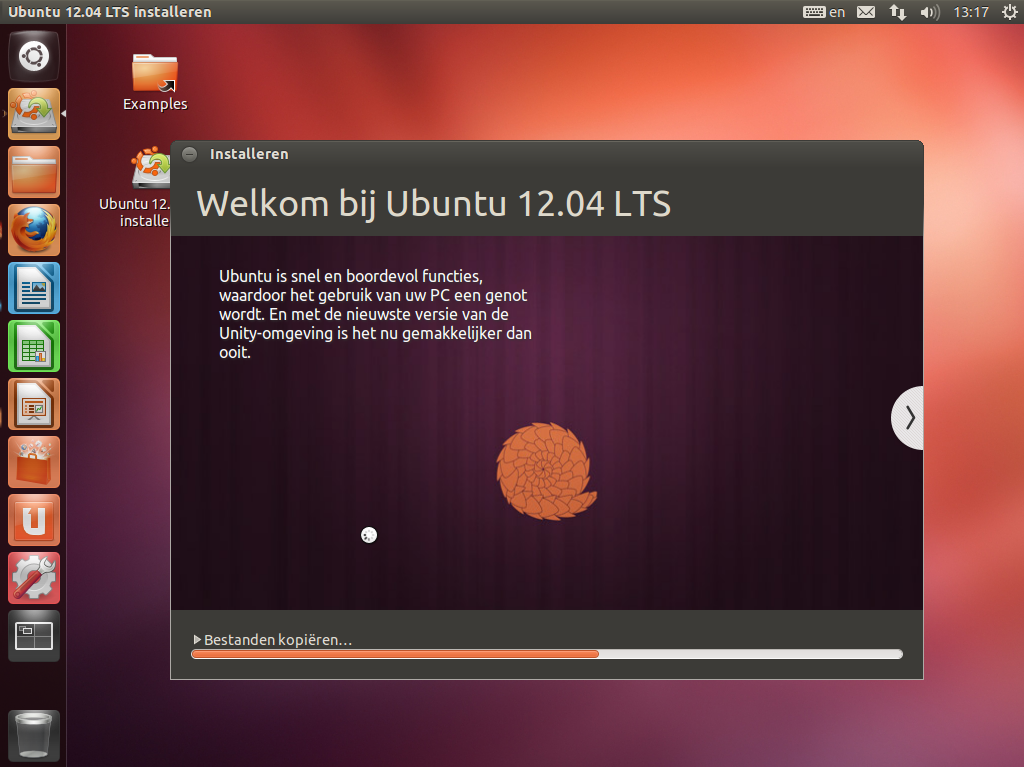Open the Ubuntu Dash home launcher
Image resolution: width=1024 pixels, height=767 pixels.
tap(34, 56)
